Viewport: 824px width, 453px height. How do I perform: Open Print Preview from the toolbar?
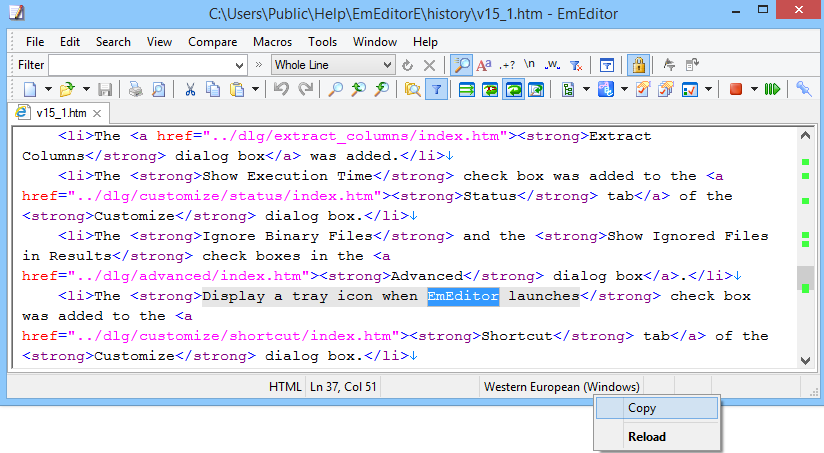coord(158,89)
